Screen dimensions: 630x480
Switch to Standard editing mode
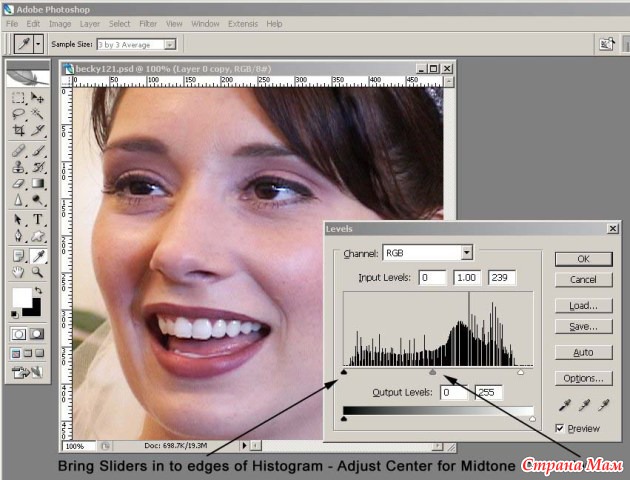point(18,333)
